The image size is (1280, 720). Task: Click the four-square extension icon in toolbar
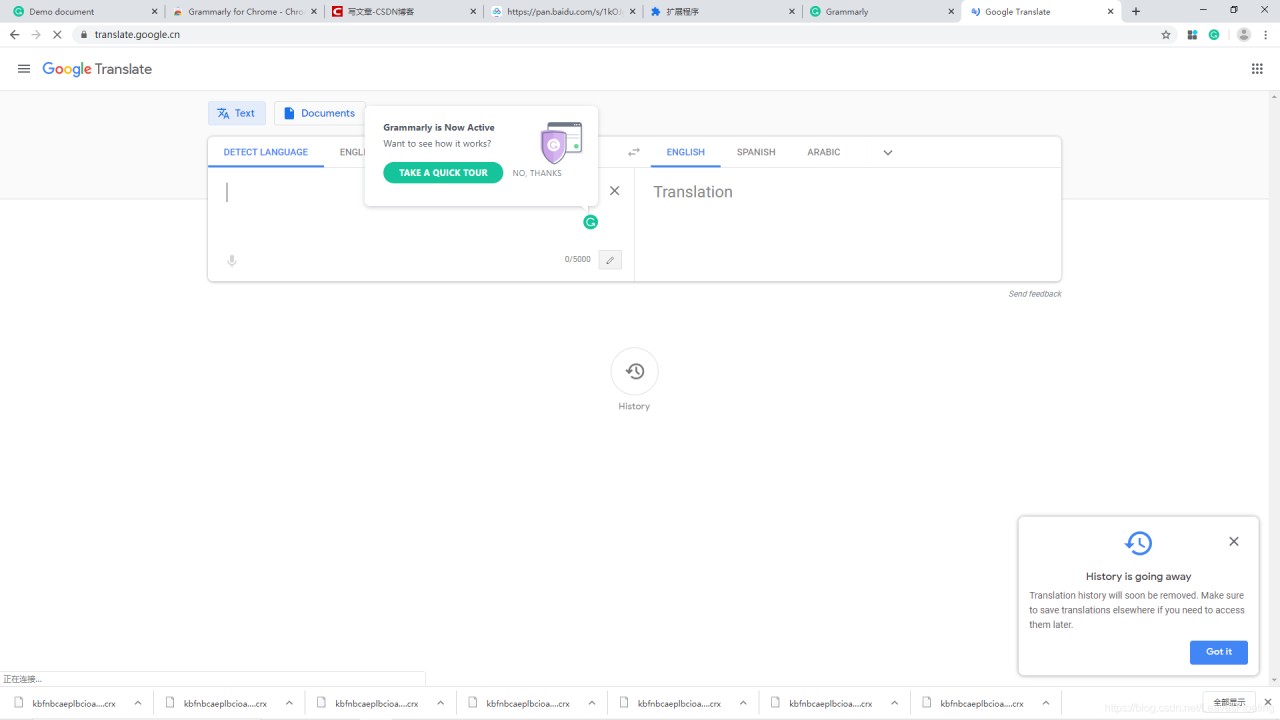coord(1192,34)
